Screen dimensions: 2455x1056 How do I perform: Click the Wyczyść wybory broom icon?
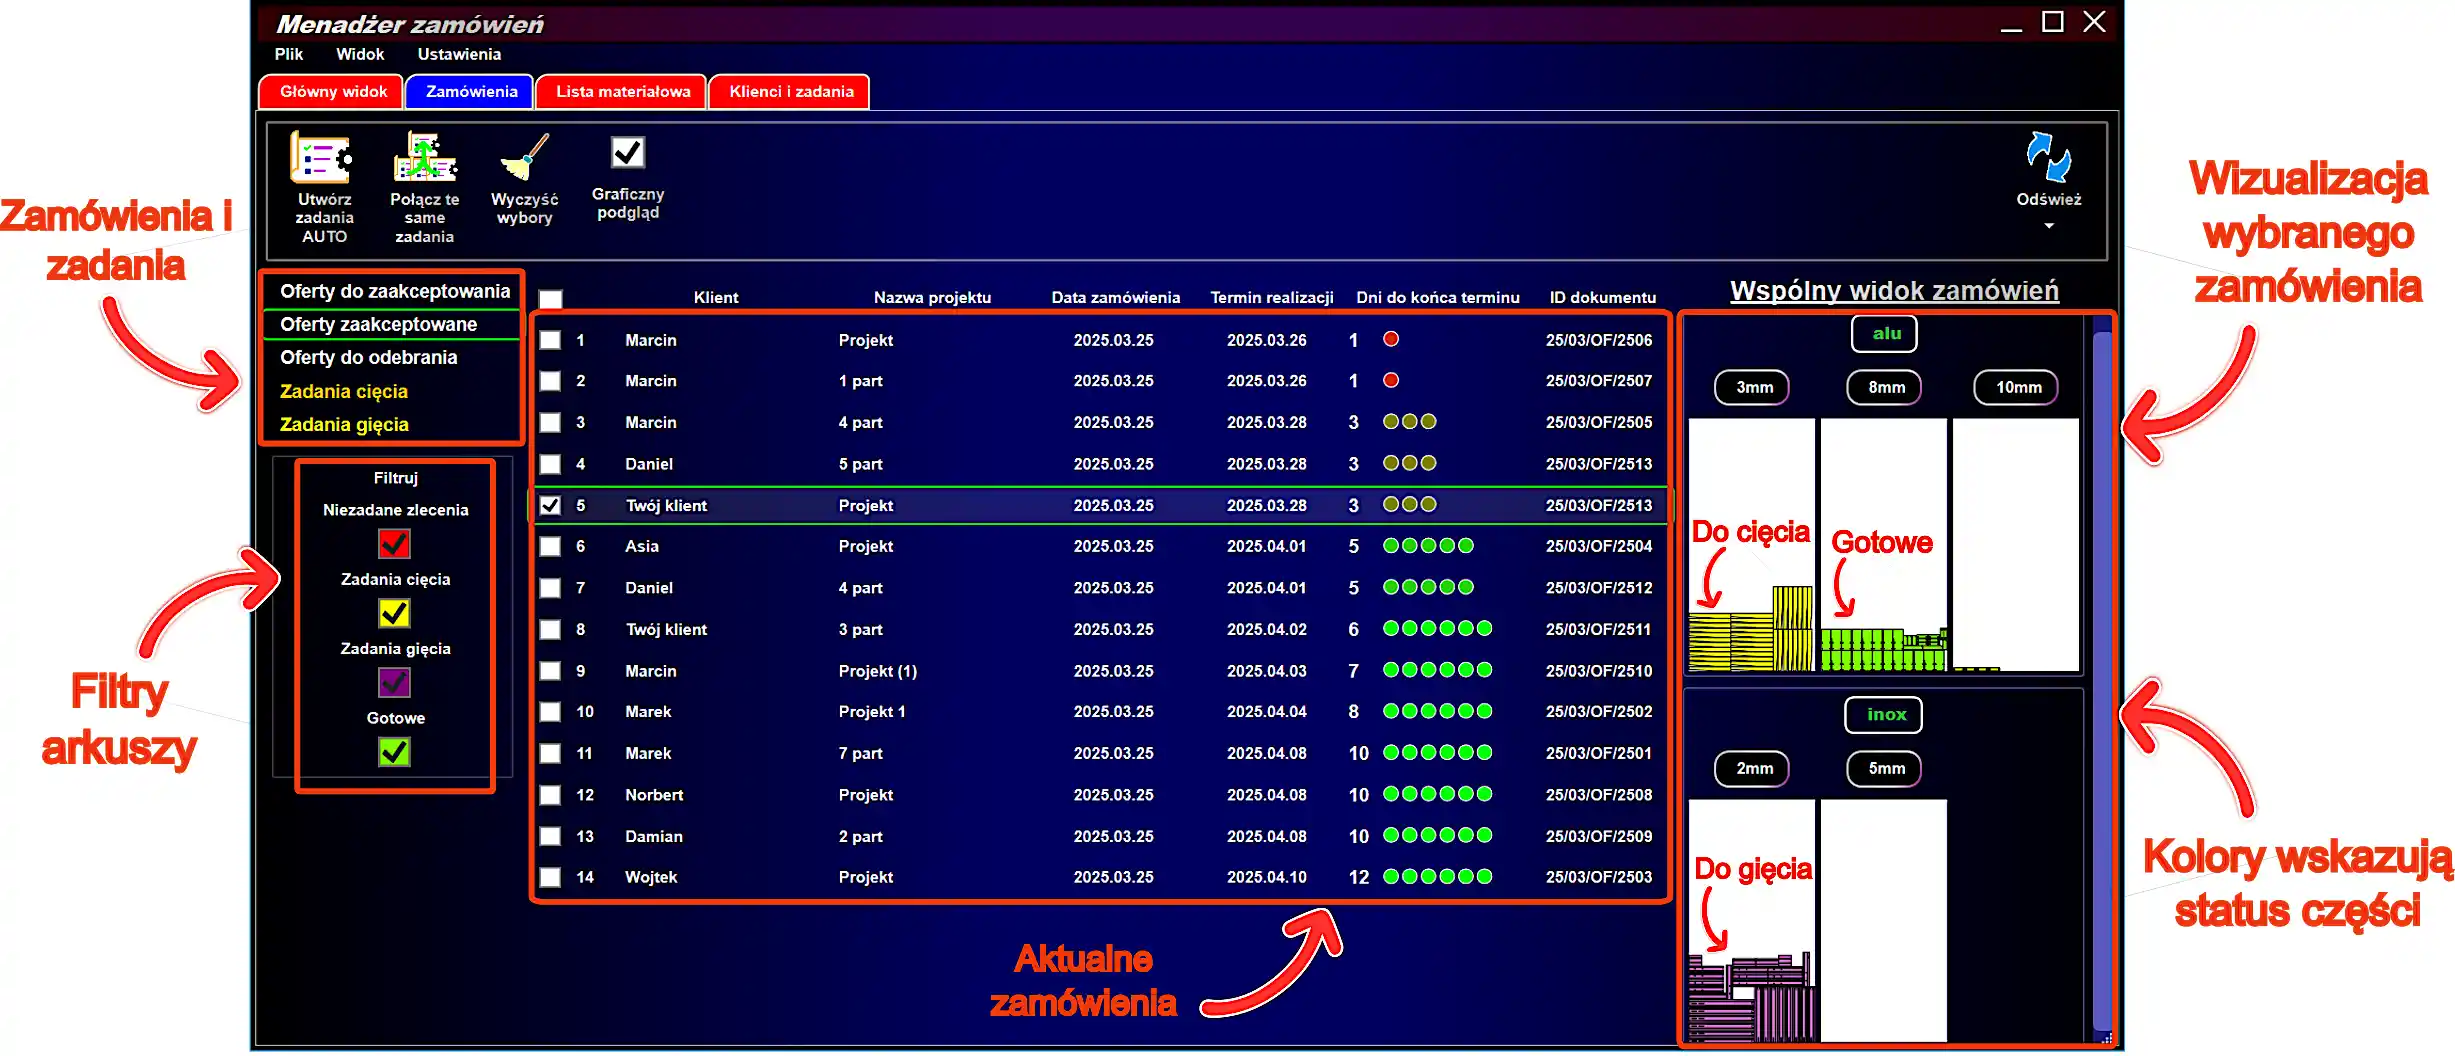click(x=525, y=158)
